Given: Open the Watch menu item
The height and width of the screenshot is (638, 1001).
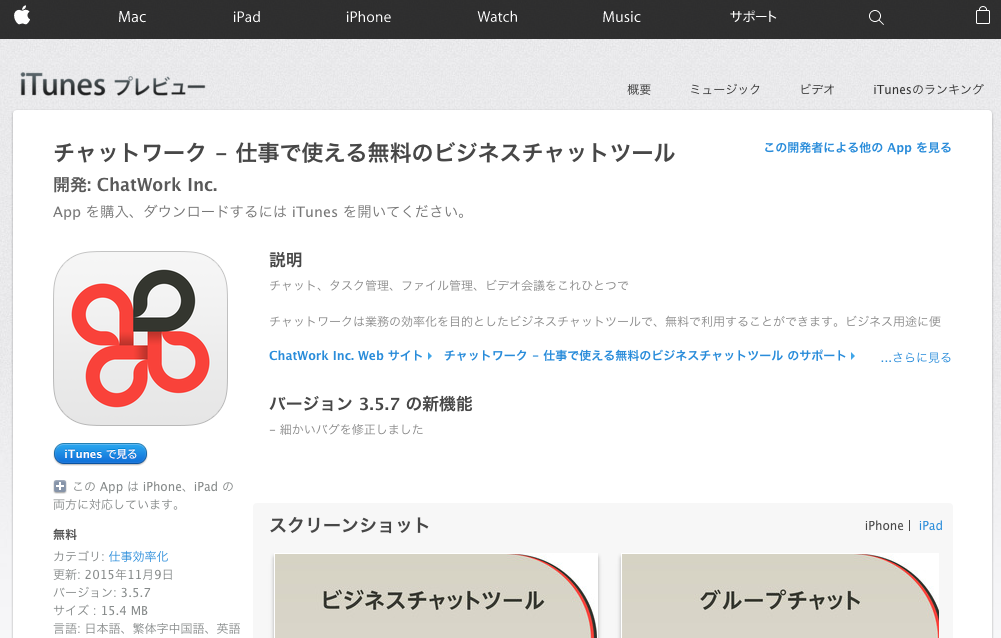Looking at the screenshot, I should click(497, 17).
